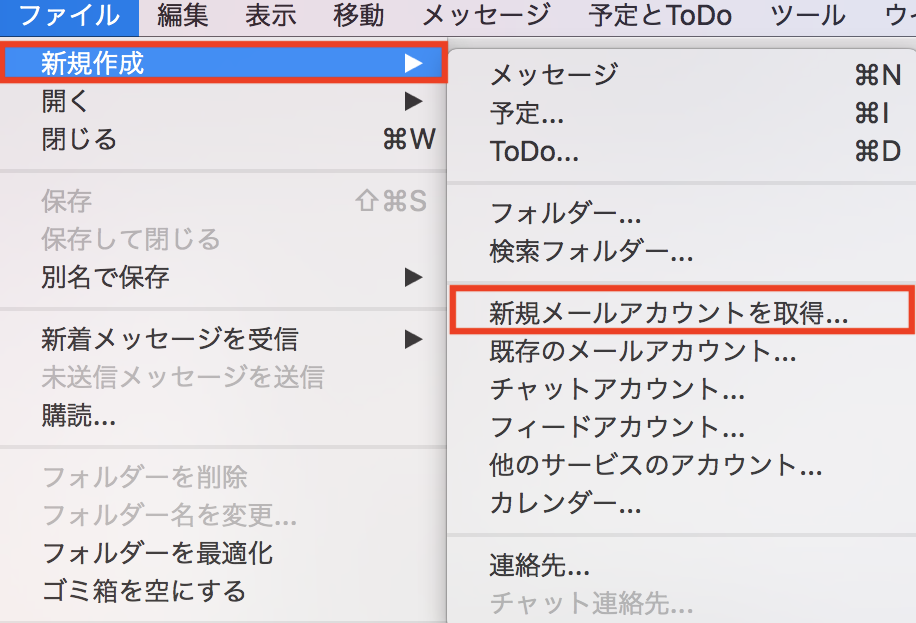Choose 閉じる from the file menu

[x=80, y=139]
